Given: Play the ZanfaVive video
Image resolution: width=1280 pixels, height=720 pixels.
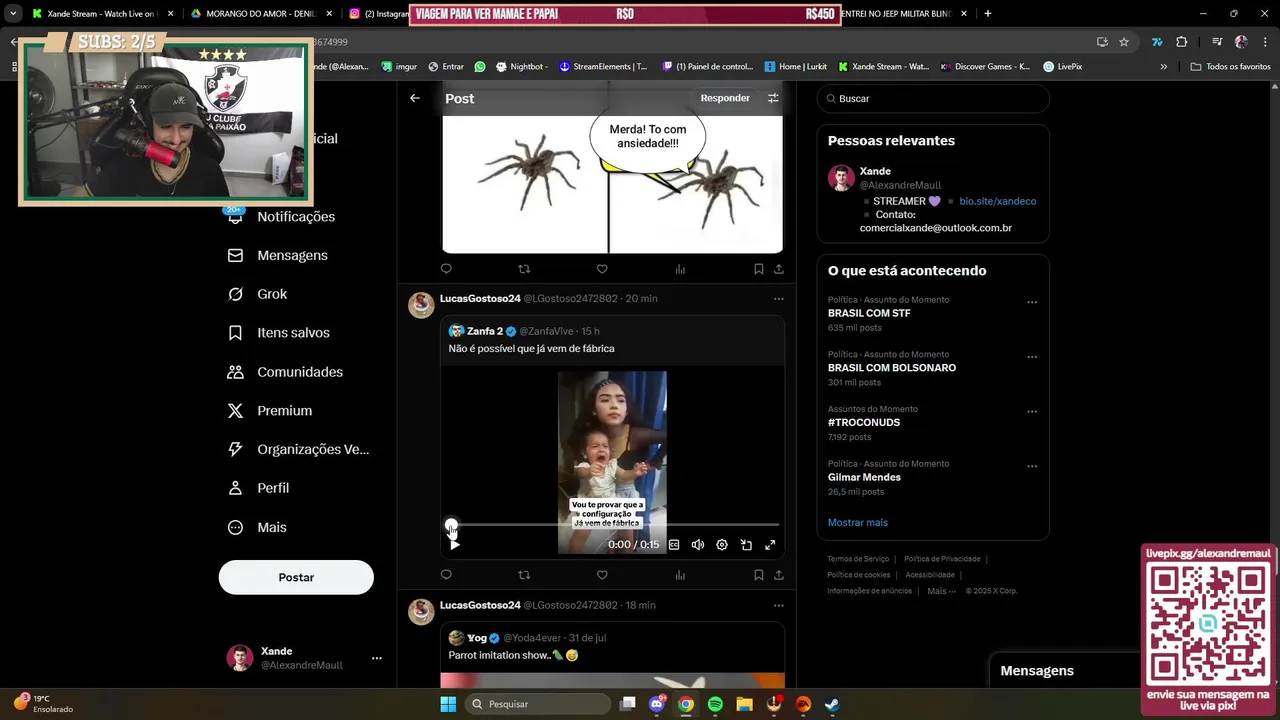Looking at the screenshot, I should click(x=455, y=545).
